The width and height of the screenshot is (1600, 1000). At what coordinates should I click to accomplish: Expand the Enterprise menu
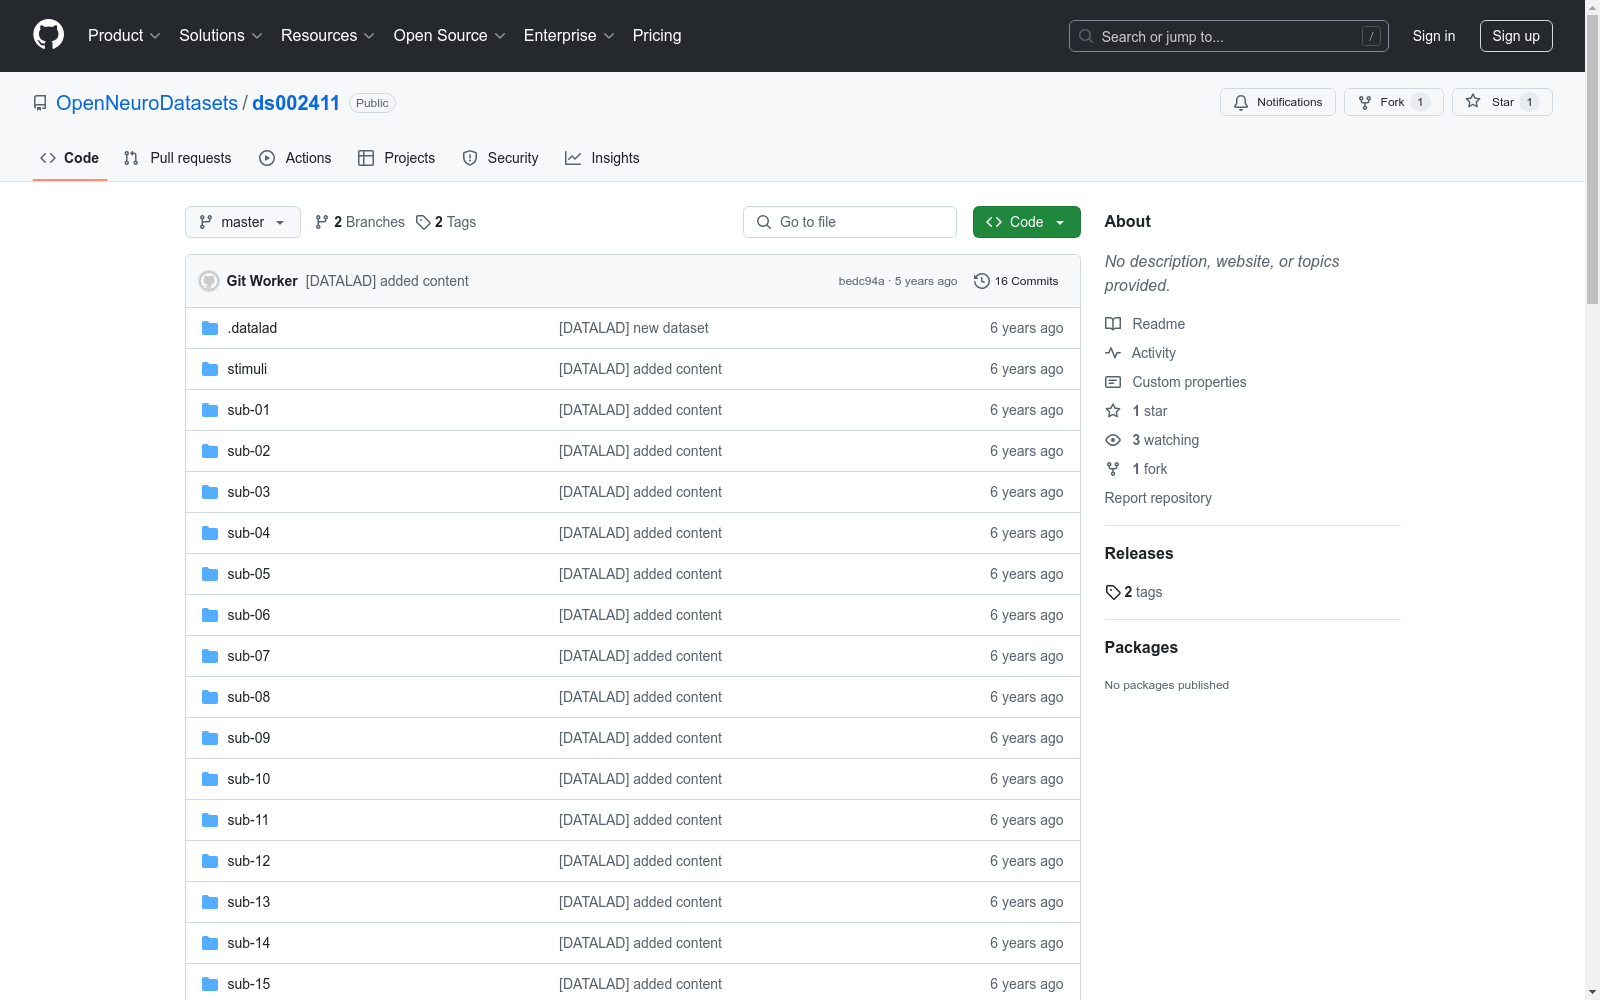[x=569, y=35]
